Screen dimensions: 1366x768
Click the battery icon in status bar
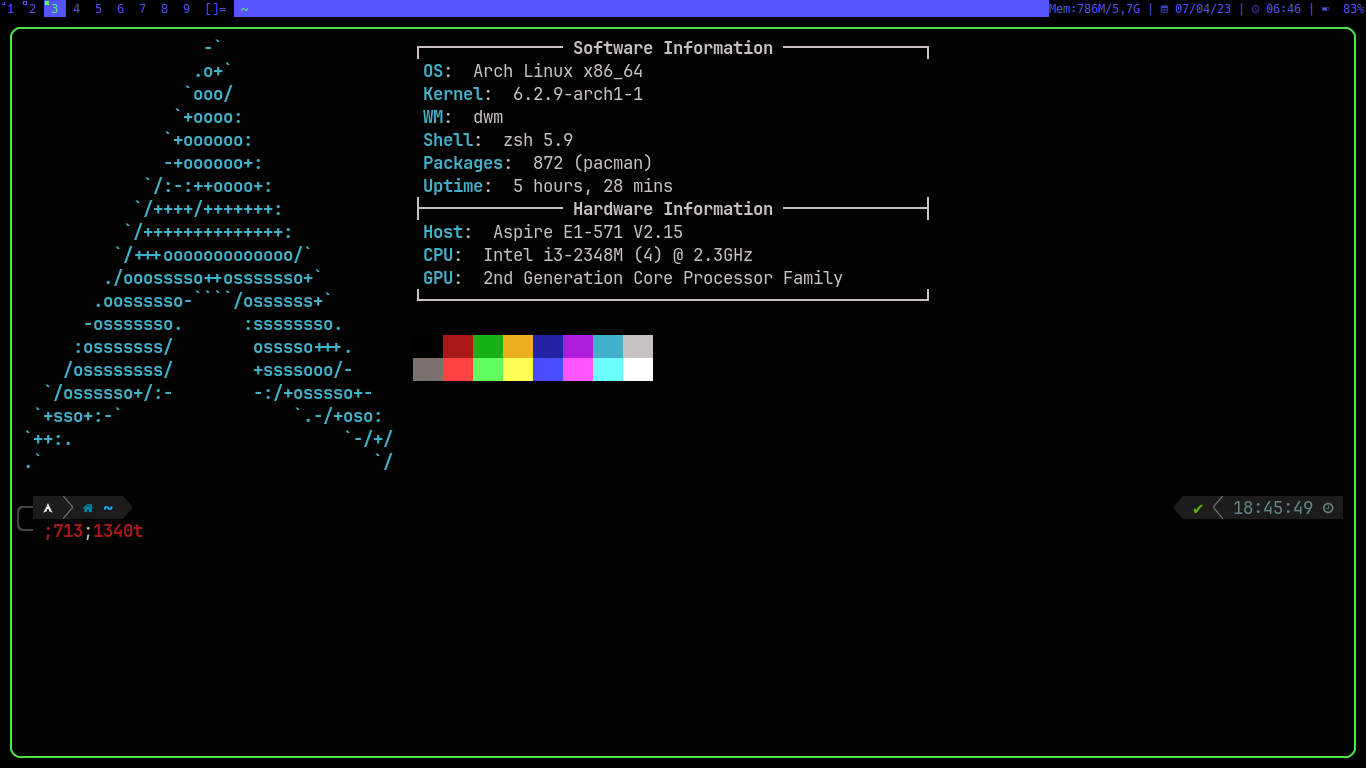click(x=1325, y=8)
